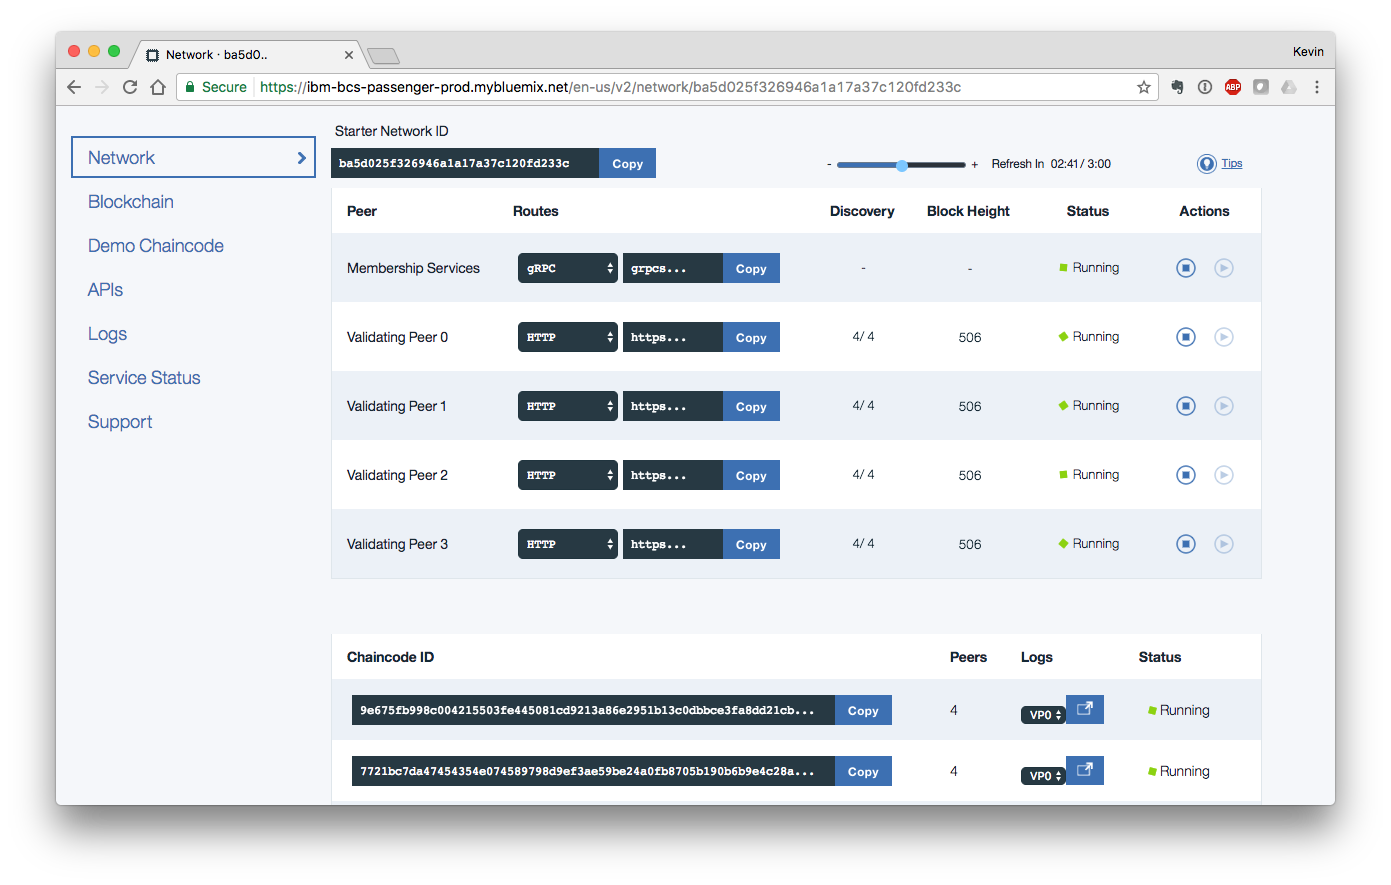The width and height of the screenshot is (1391, 885).
Task: Click the Google Drive extension icon
Action: pos(1289,87)
